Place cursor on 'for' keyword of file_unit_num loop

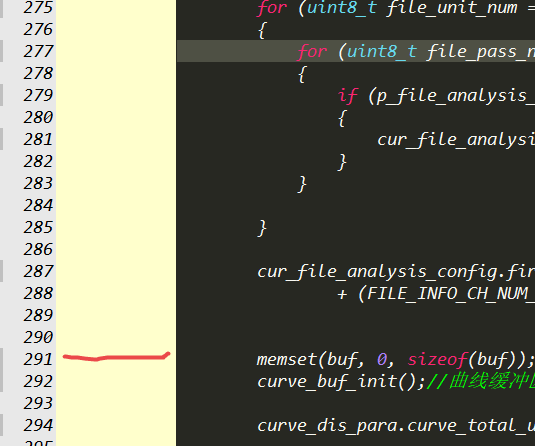[272, 8]
